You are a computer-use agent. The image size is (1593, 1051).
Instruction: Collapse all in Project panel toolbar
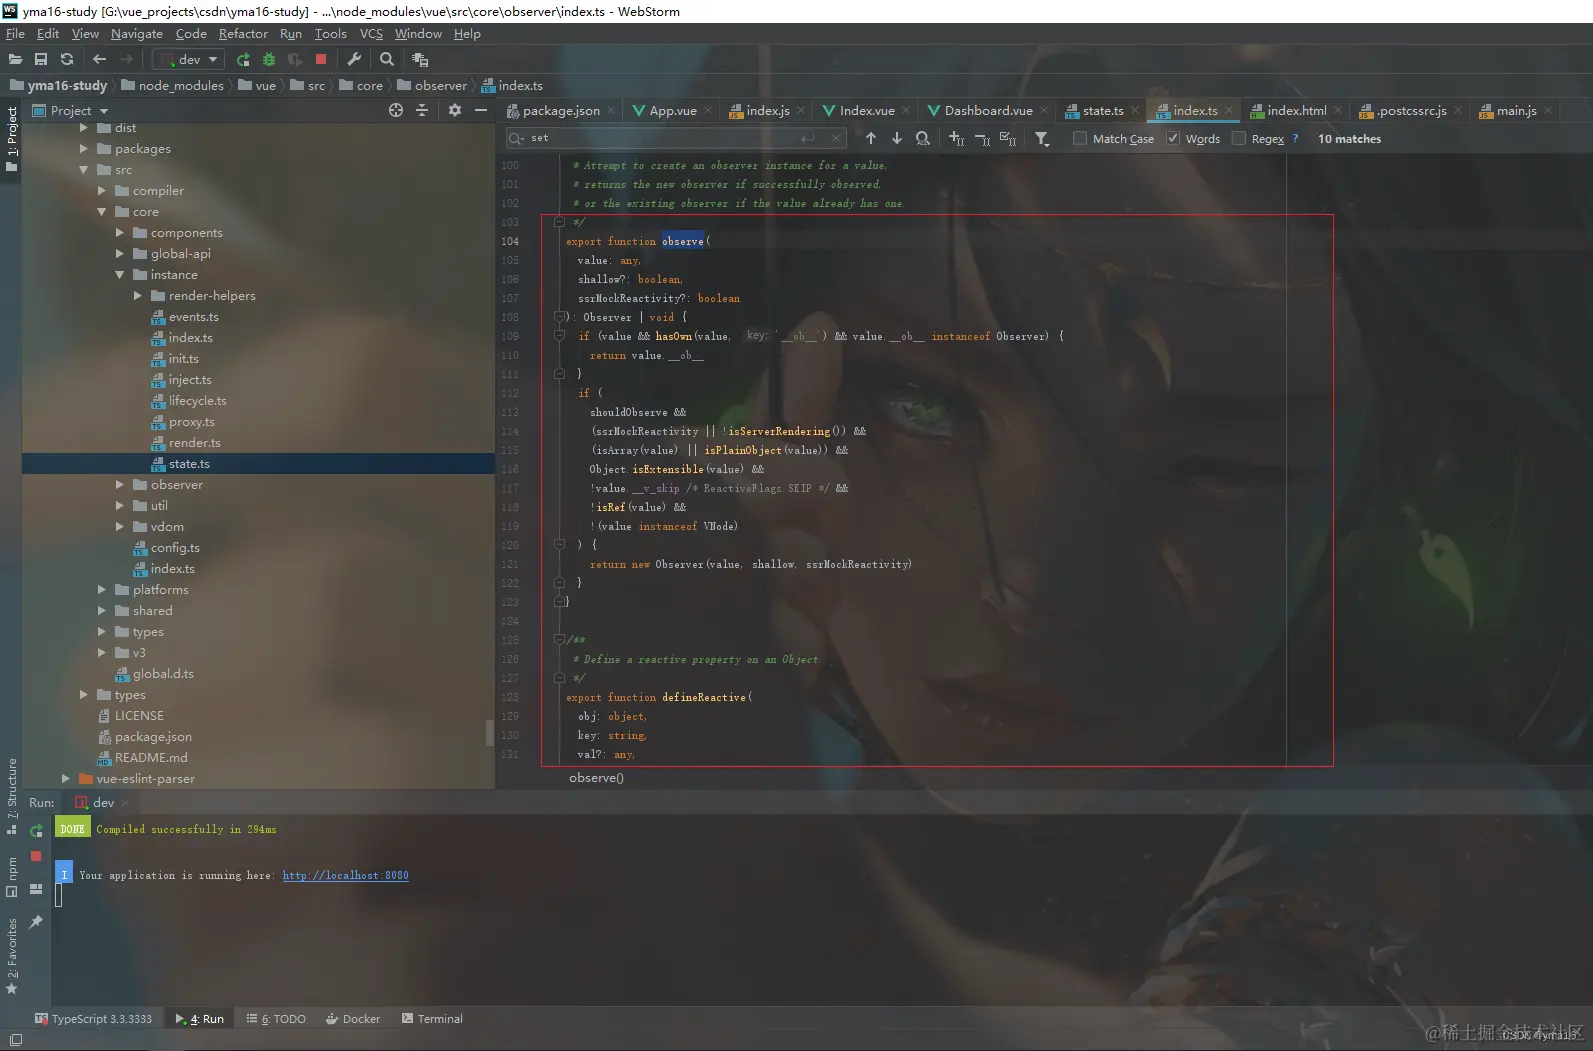pyautogui.click(x=422, y=110)
